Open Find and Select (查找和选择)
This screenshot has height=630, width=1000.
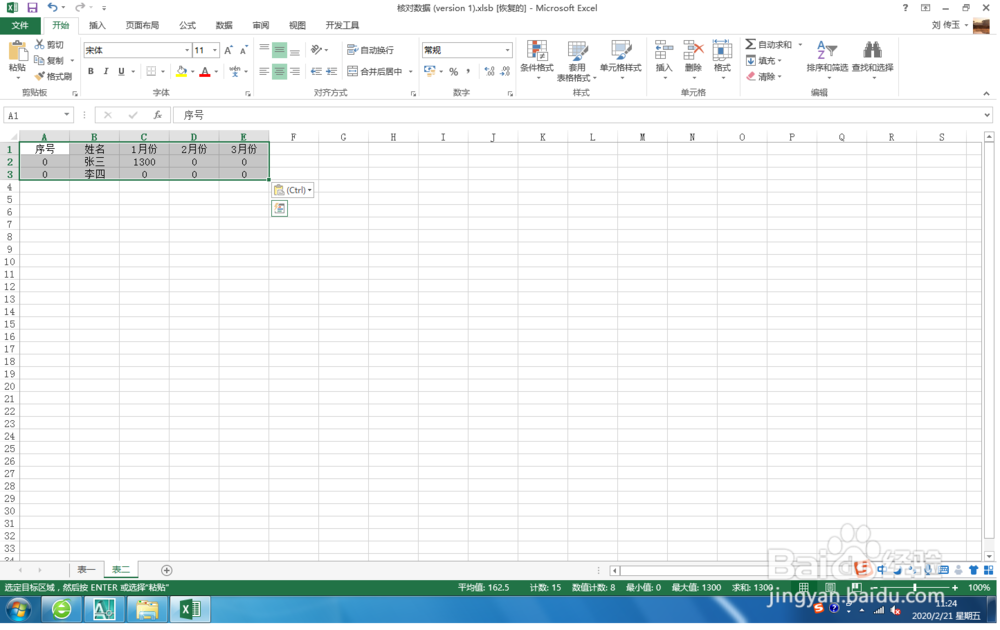tap(872, 59)
